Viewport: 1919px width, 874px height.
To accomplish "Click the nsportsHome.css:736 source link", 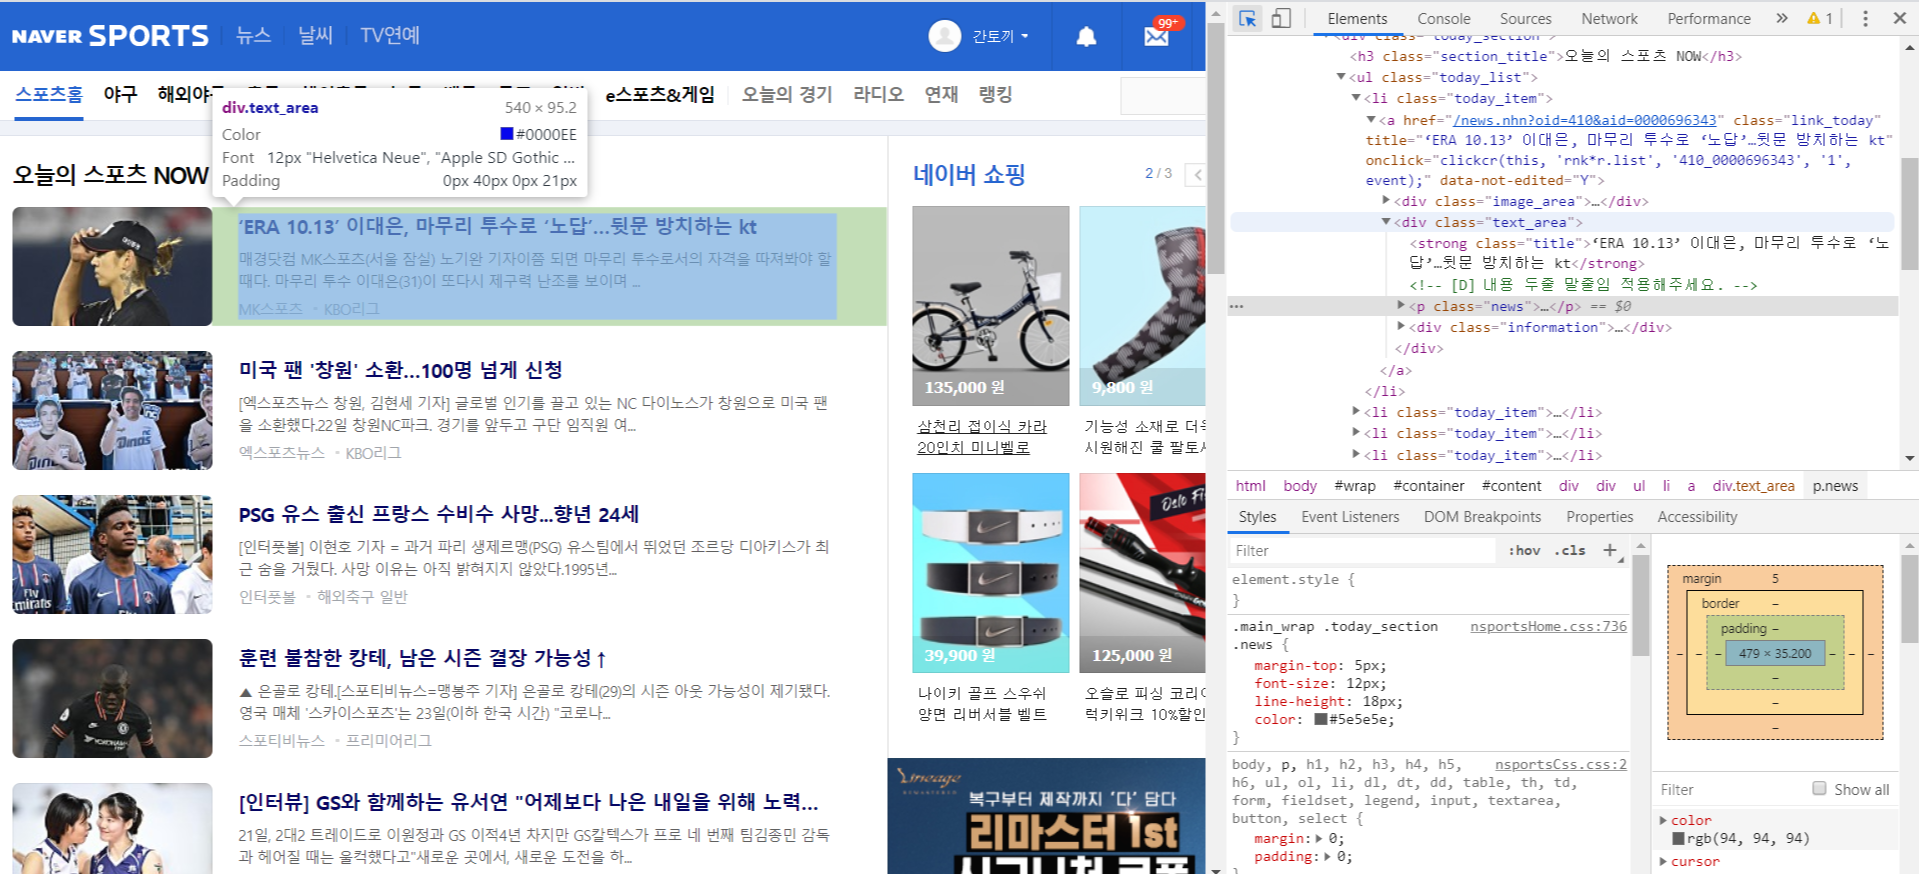I will 1548,626.
